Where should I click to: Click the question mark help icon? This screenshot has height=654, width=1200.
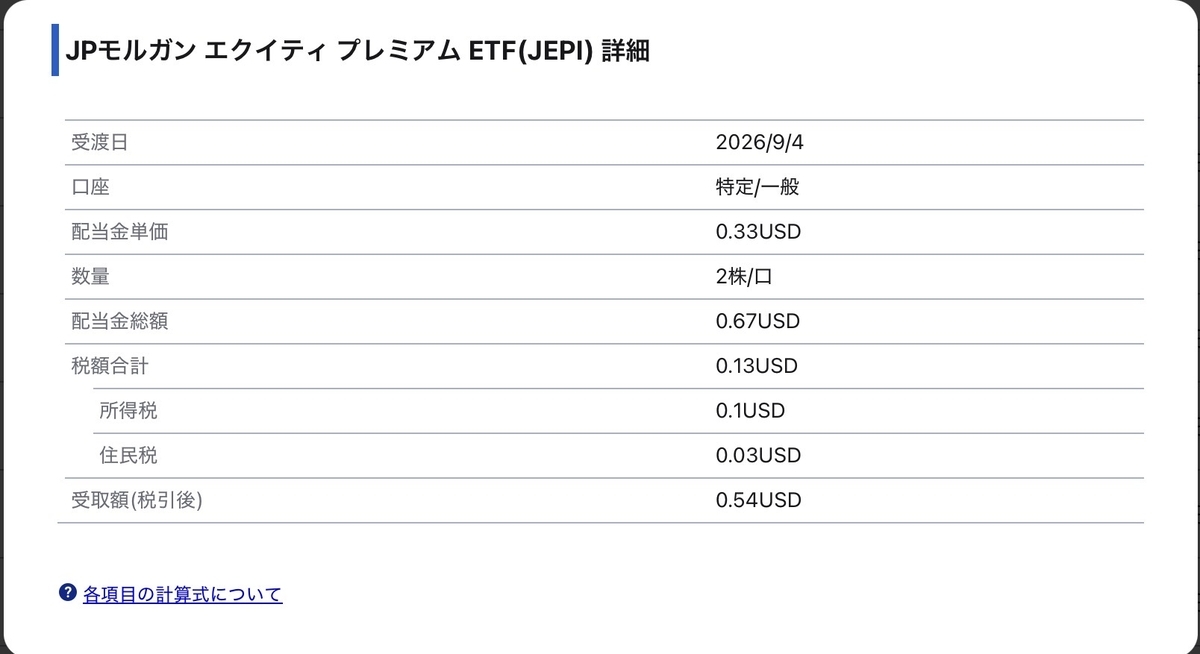tap(68, 592)
